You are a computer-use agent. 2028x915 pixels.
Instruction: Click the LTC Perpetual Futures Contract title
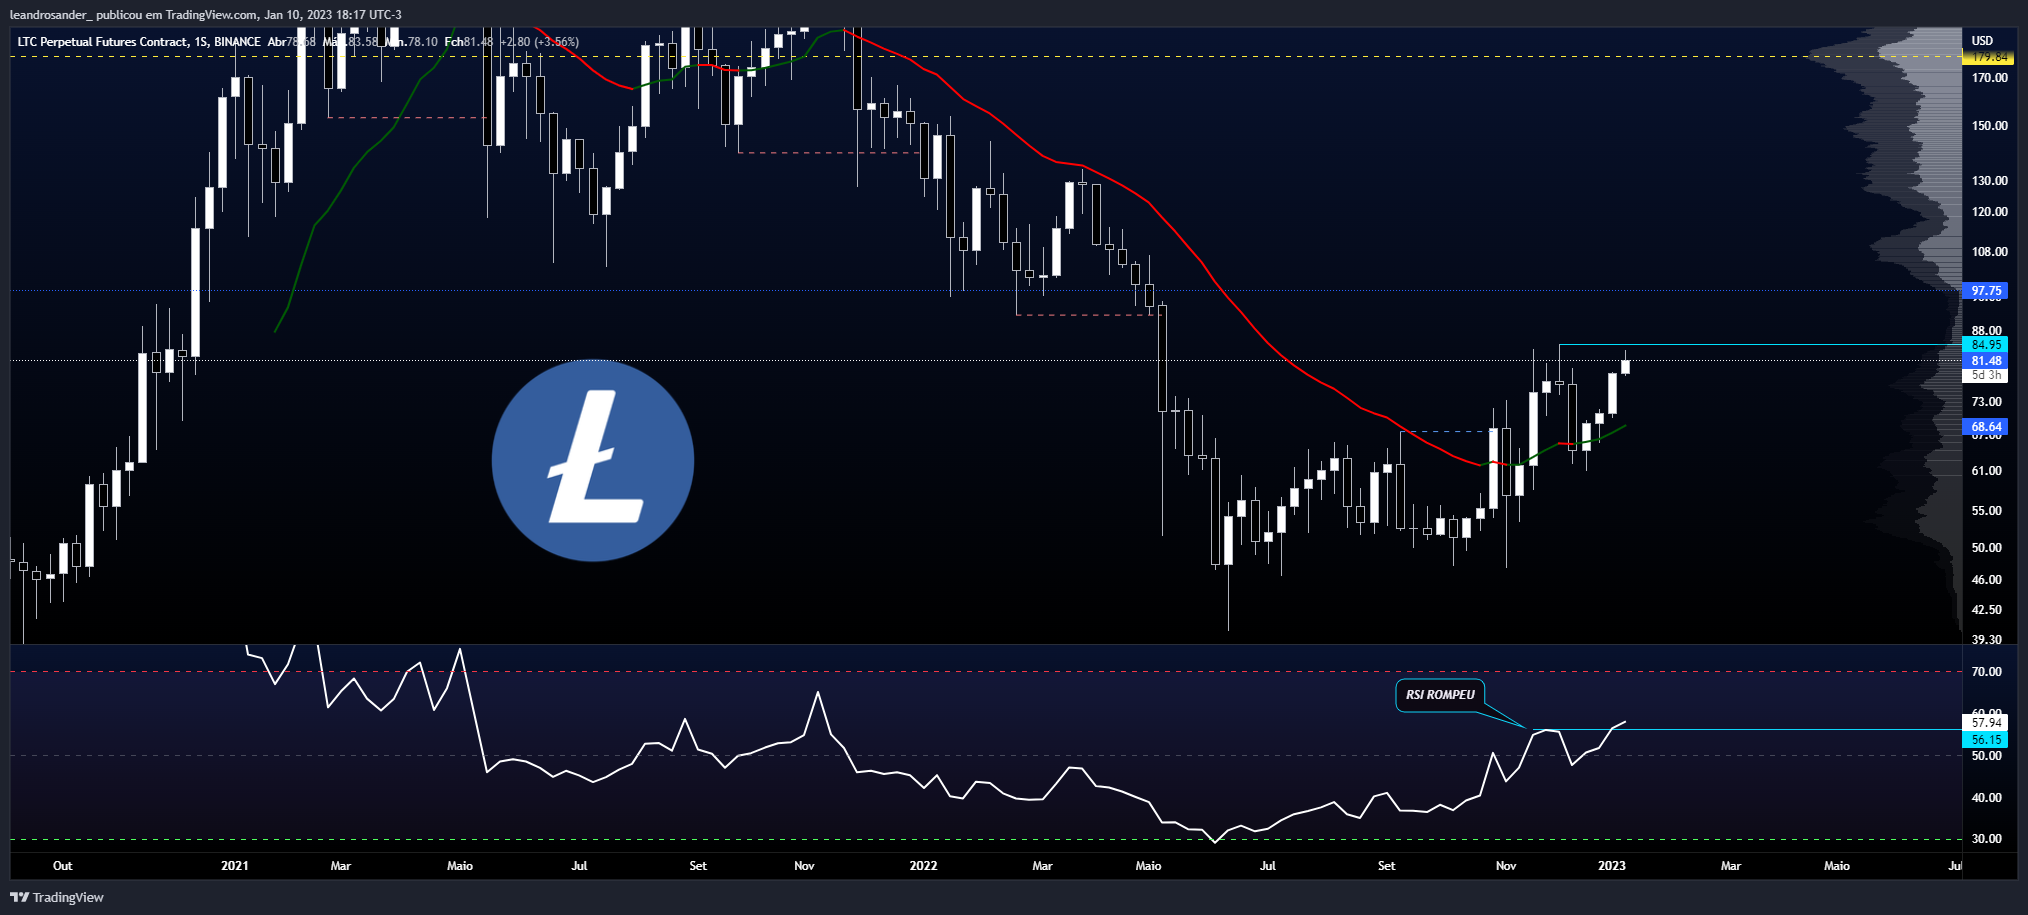103,42
